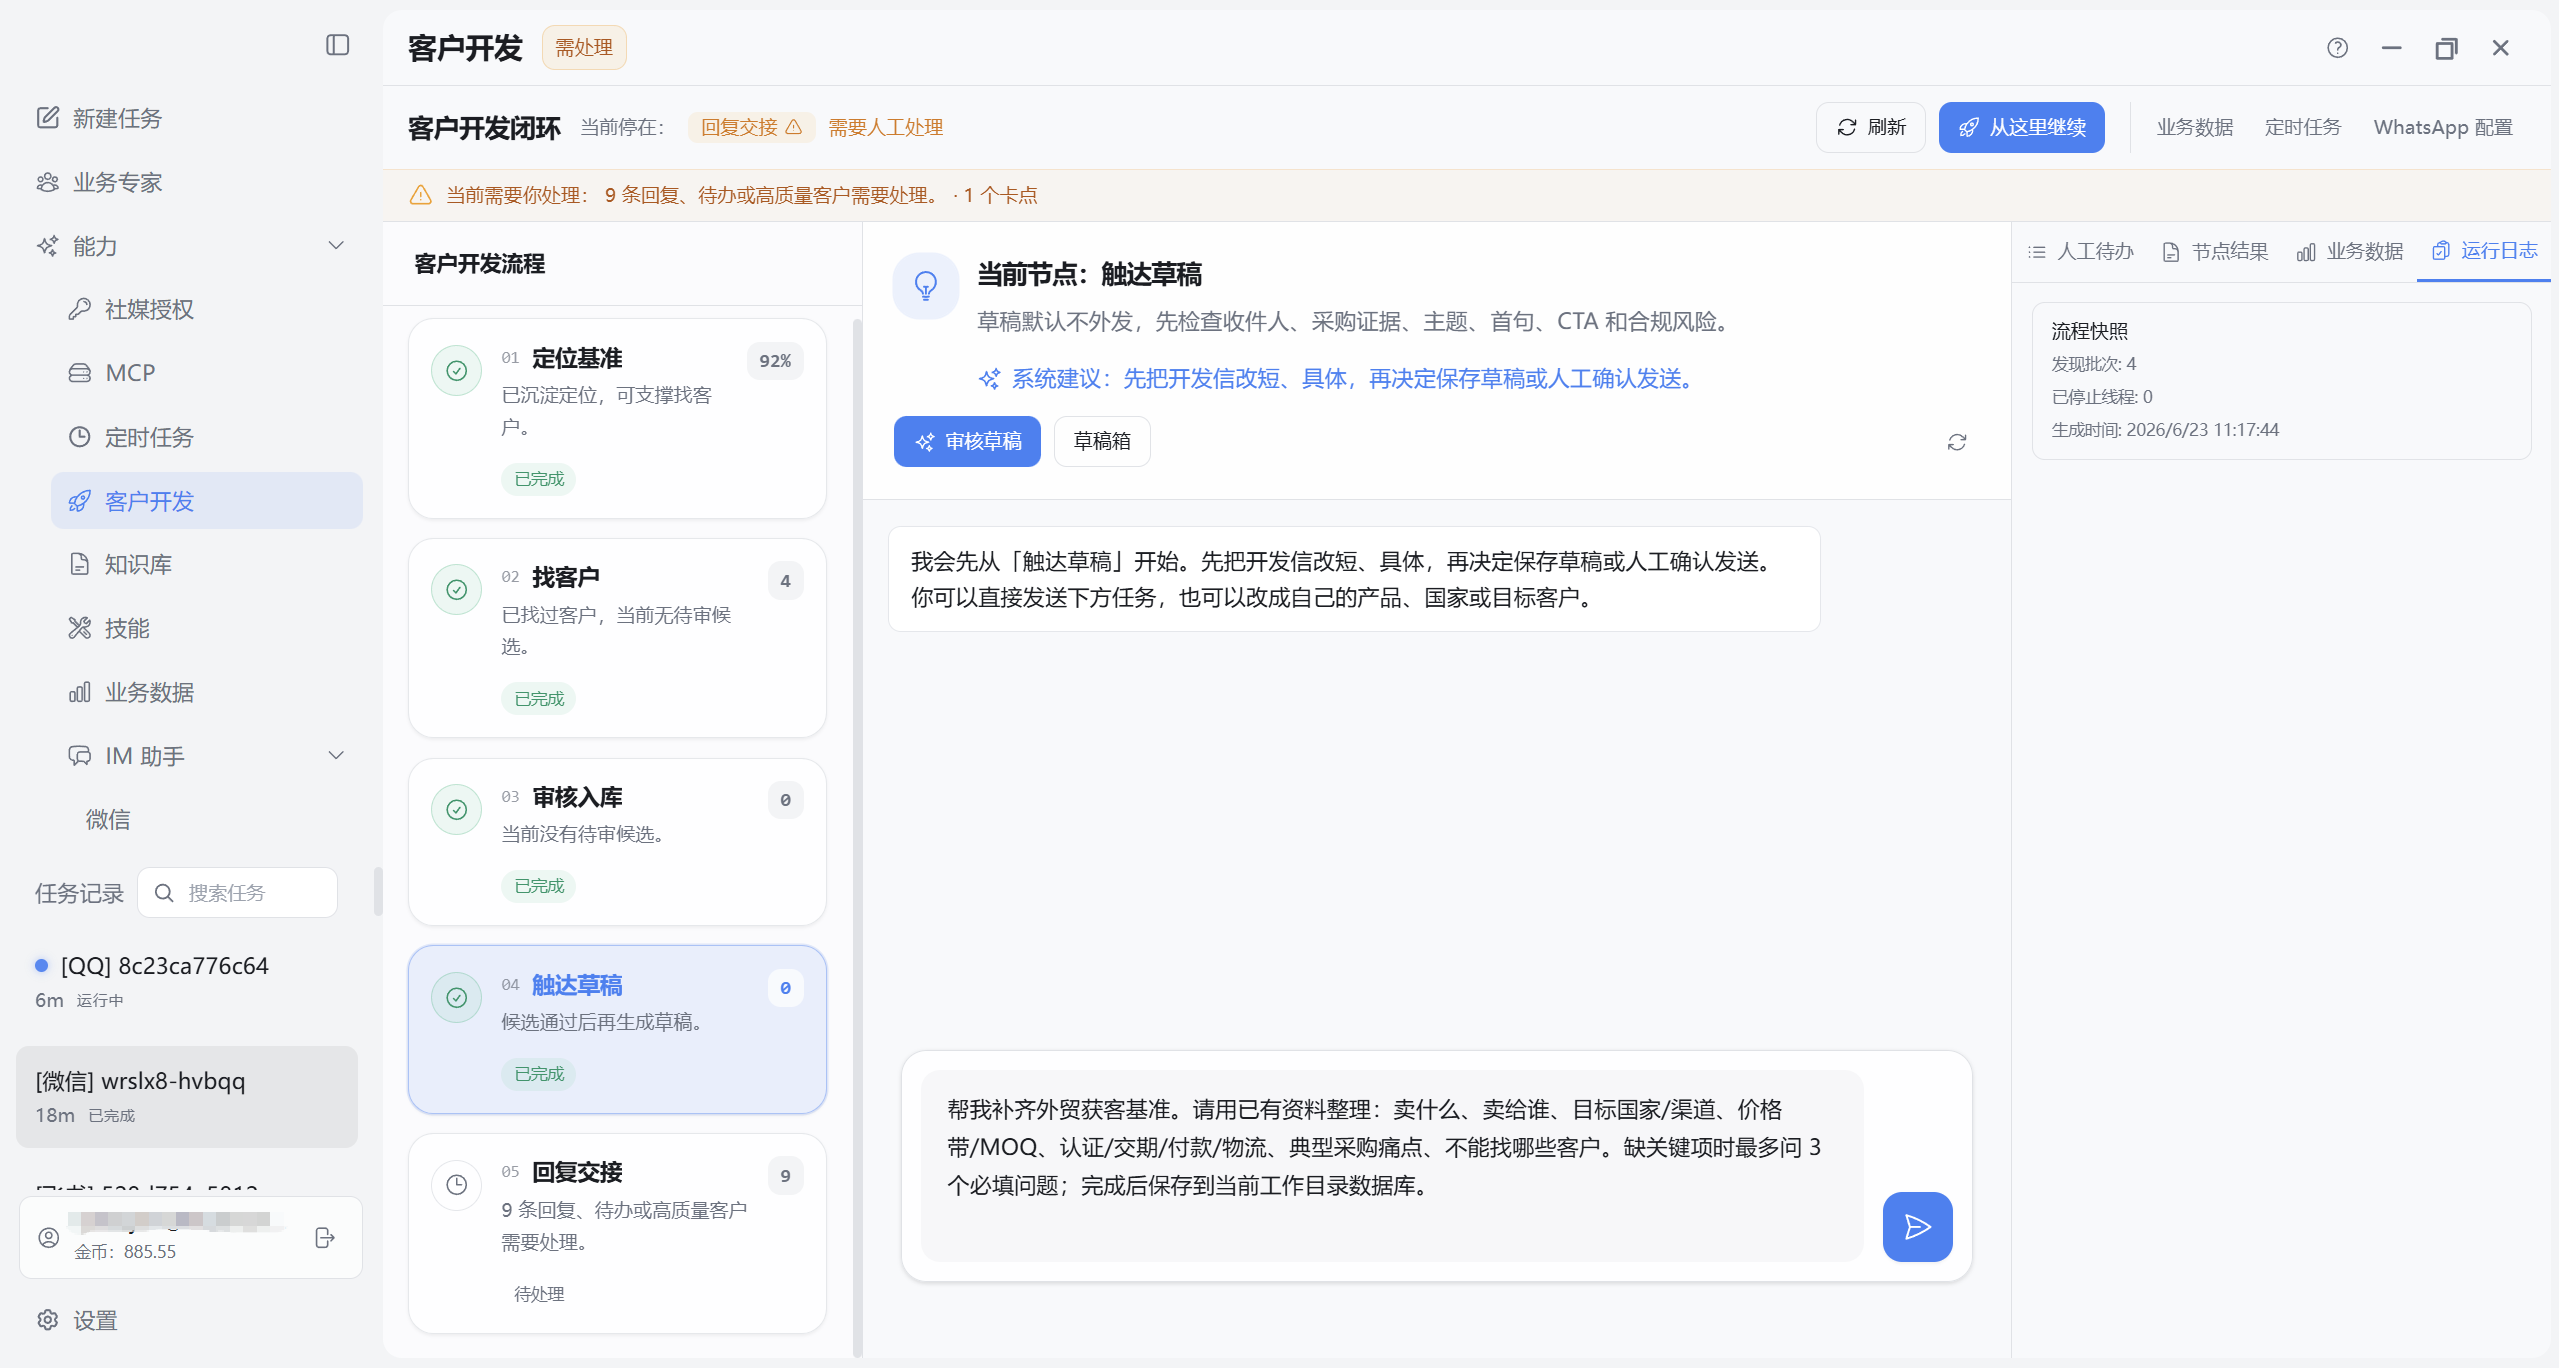Click the clock icon of 回复交接

[x=456, y=1185]
